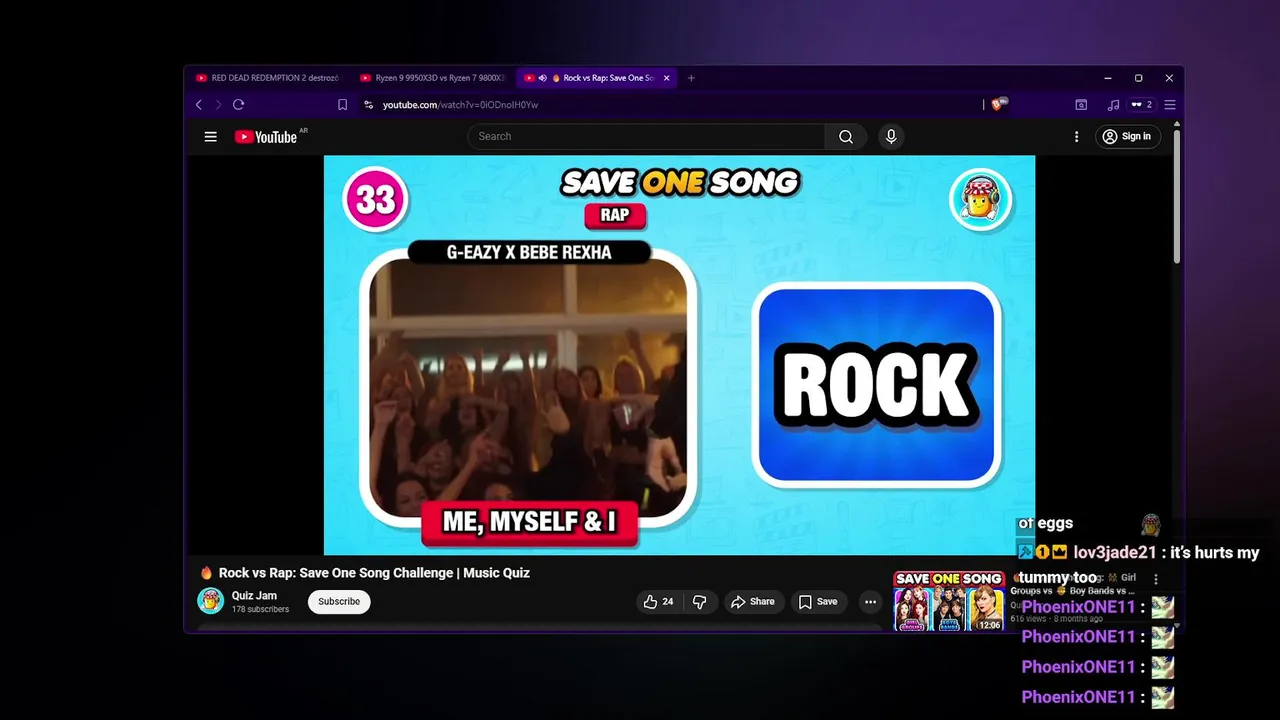The height and width of the screenshot is (720, 1280).
Task: Dislike the video with thumbs down
Action: coord(700,602)
